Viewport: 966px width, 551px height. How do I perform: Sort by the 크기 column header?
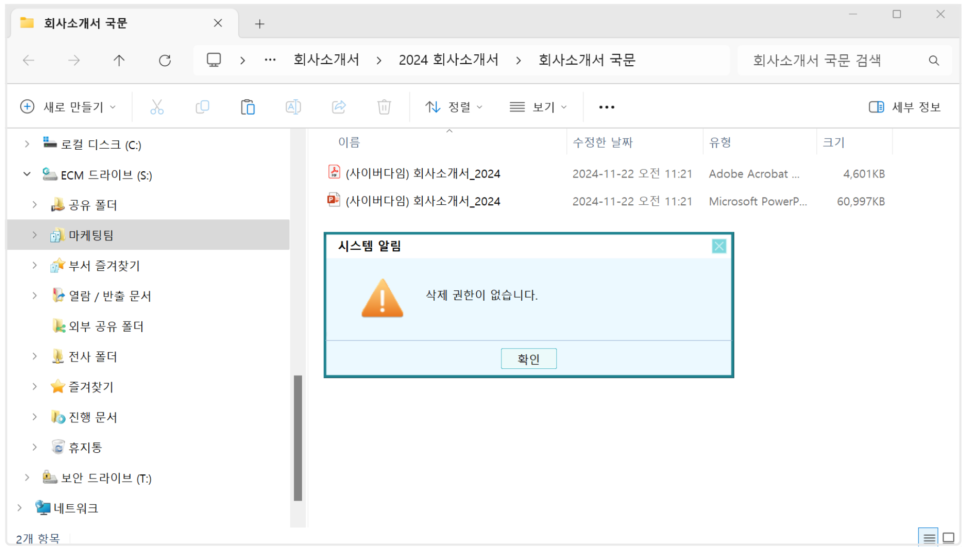(834, 143)
